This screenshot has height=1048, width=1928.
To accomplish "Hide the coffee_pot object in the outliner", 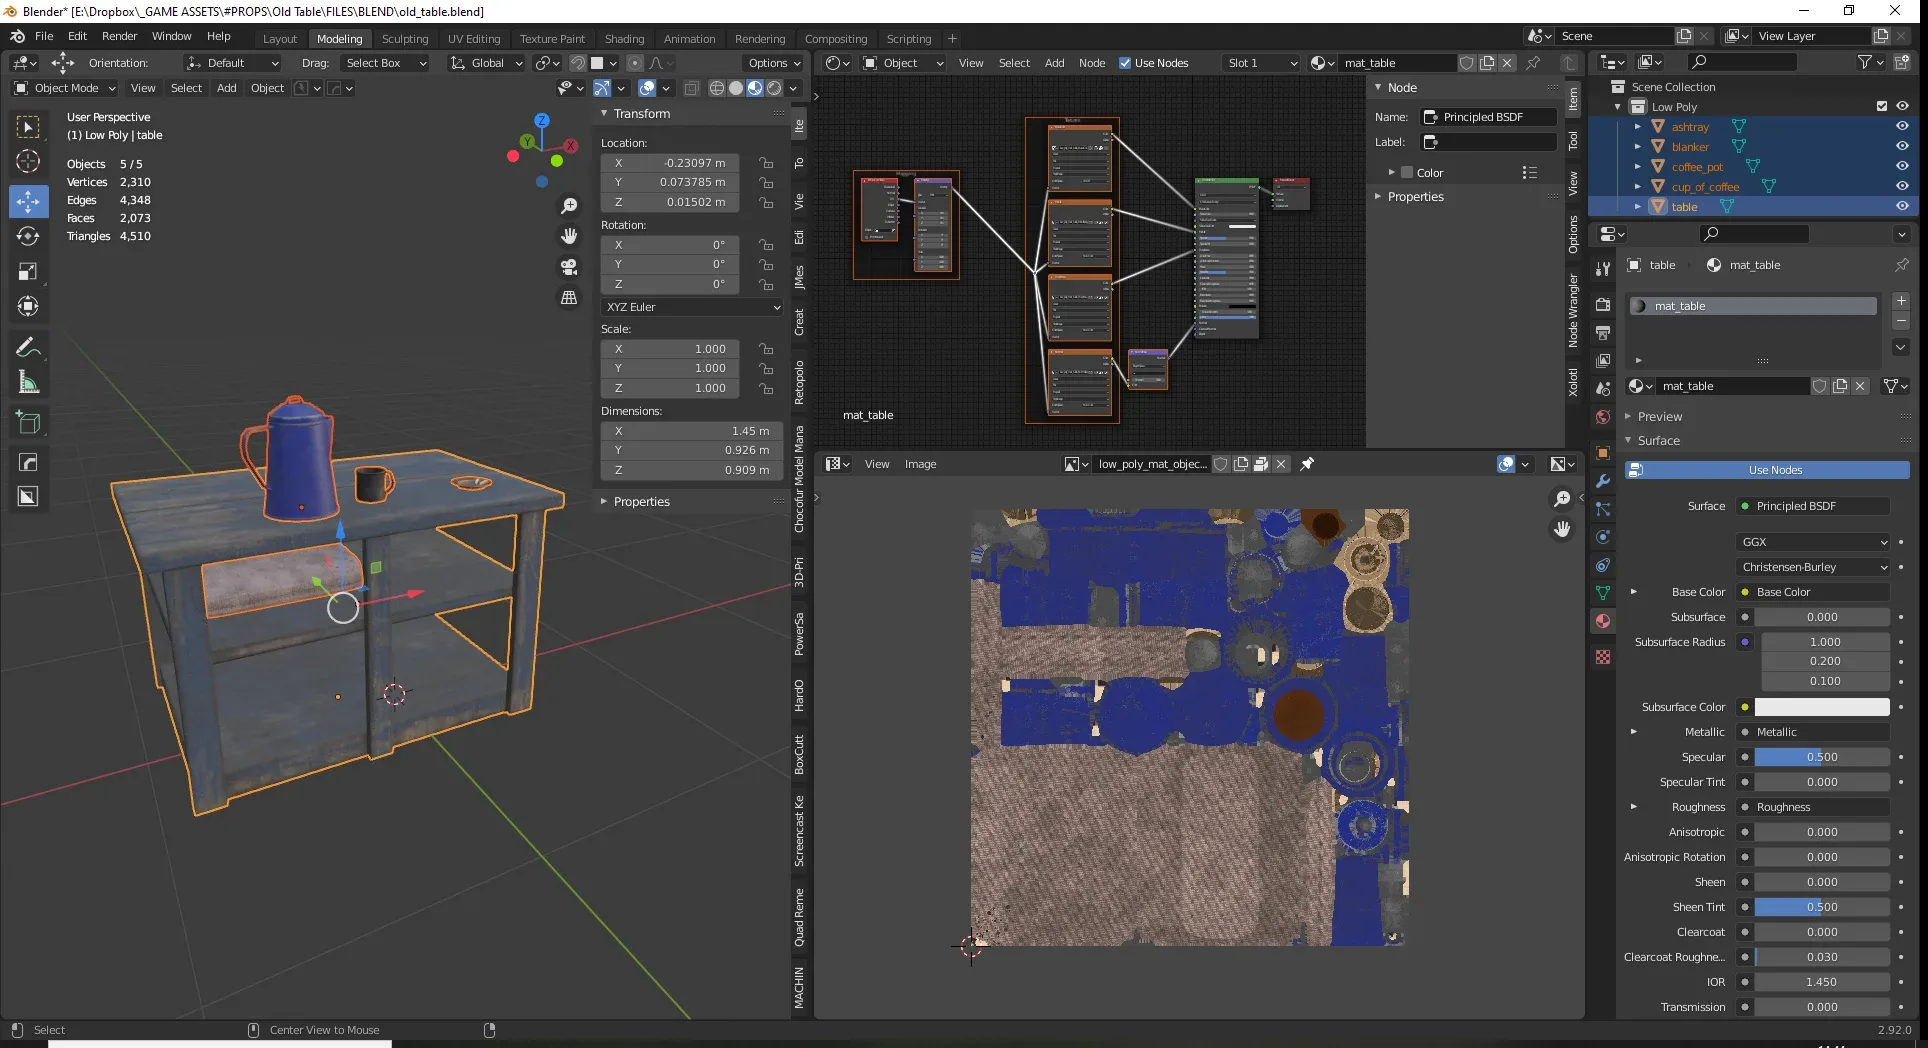I will coord(1902,167).
